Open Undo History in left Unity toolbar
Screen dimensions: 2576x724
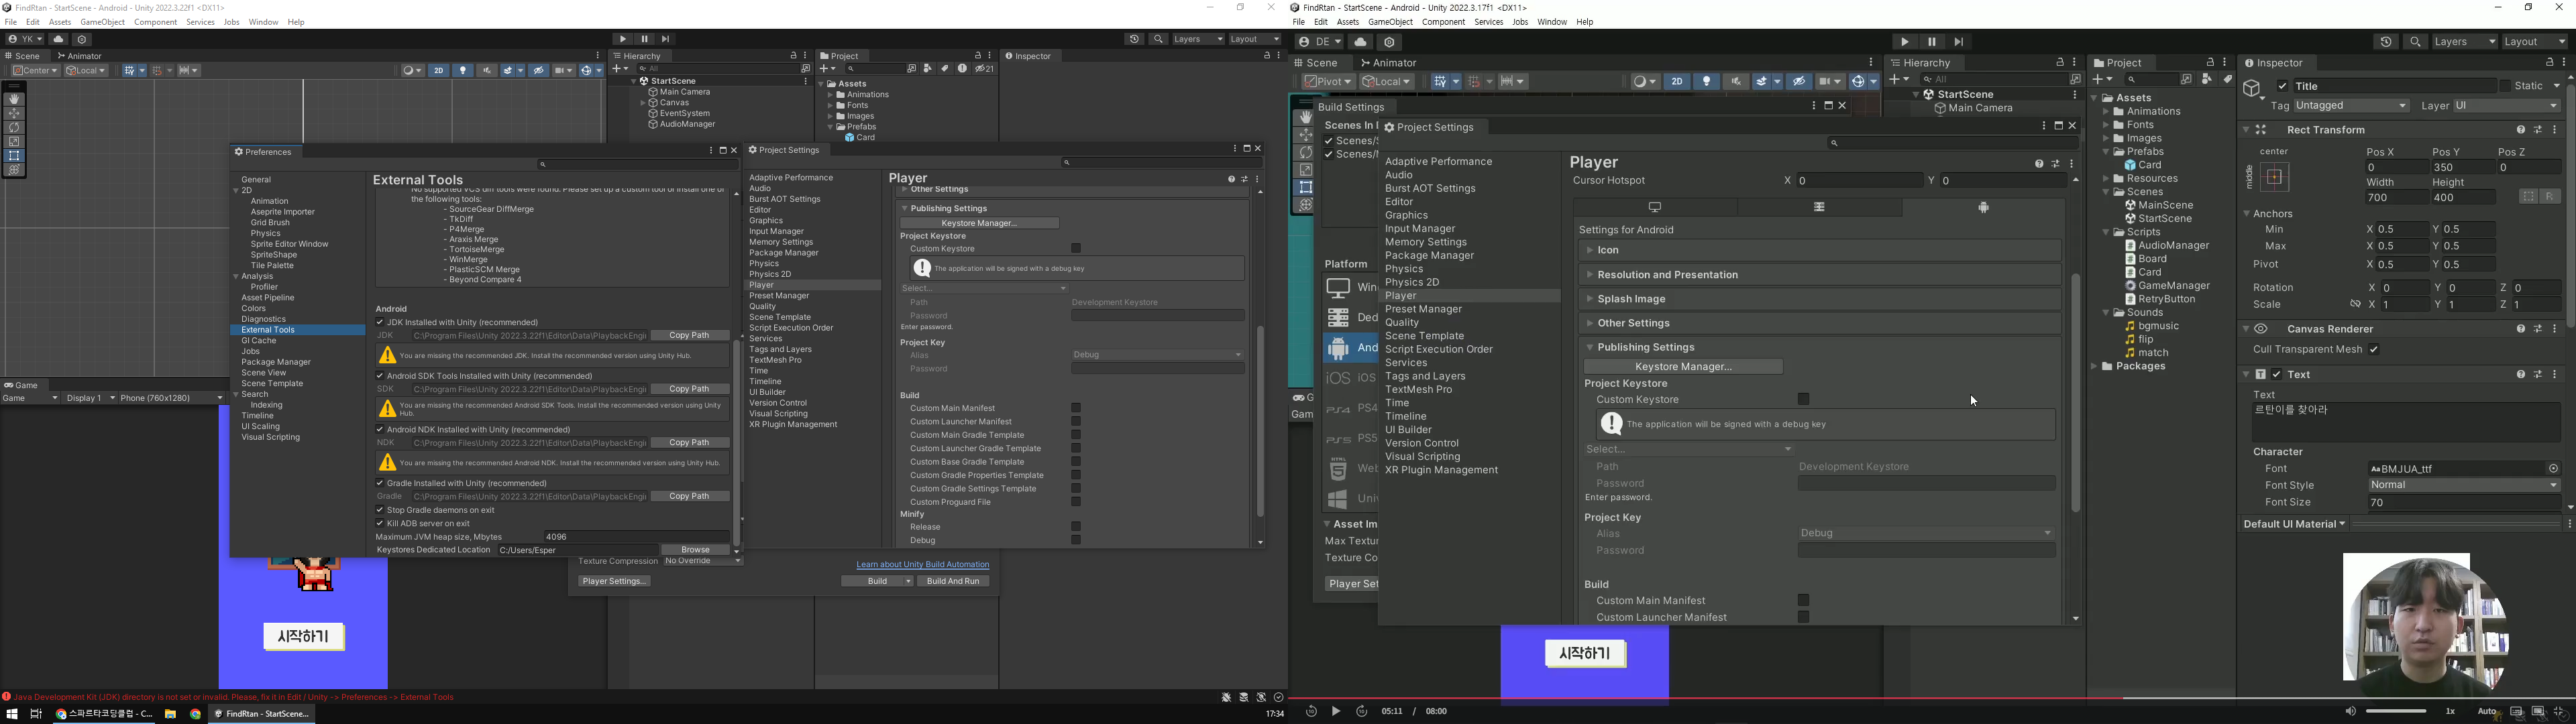pyautogui.click(x=1134, y=39)
